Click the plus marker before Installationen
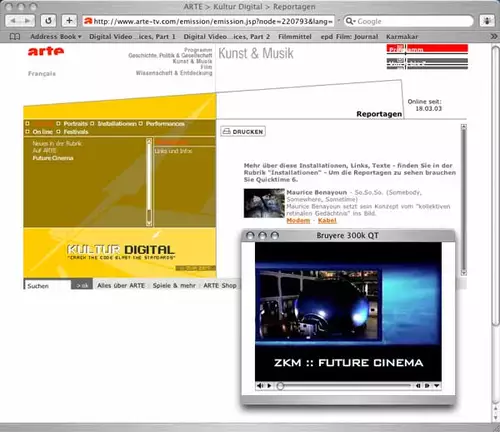The height and width of the screenshot is (432, 500). tap(92, 124)
